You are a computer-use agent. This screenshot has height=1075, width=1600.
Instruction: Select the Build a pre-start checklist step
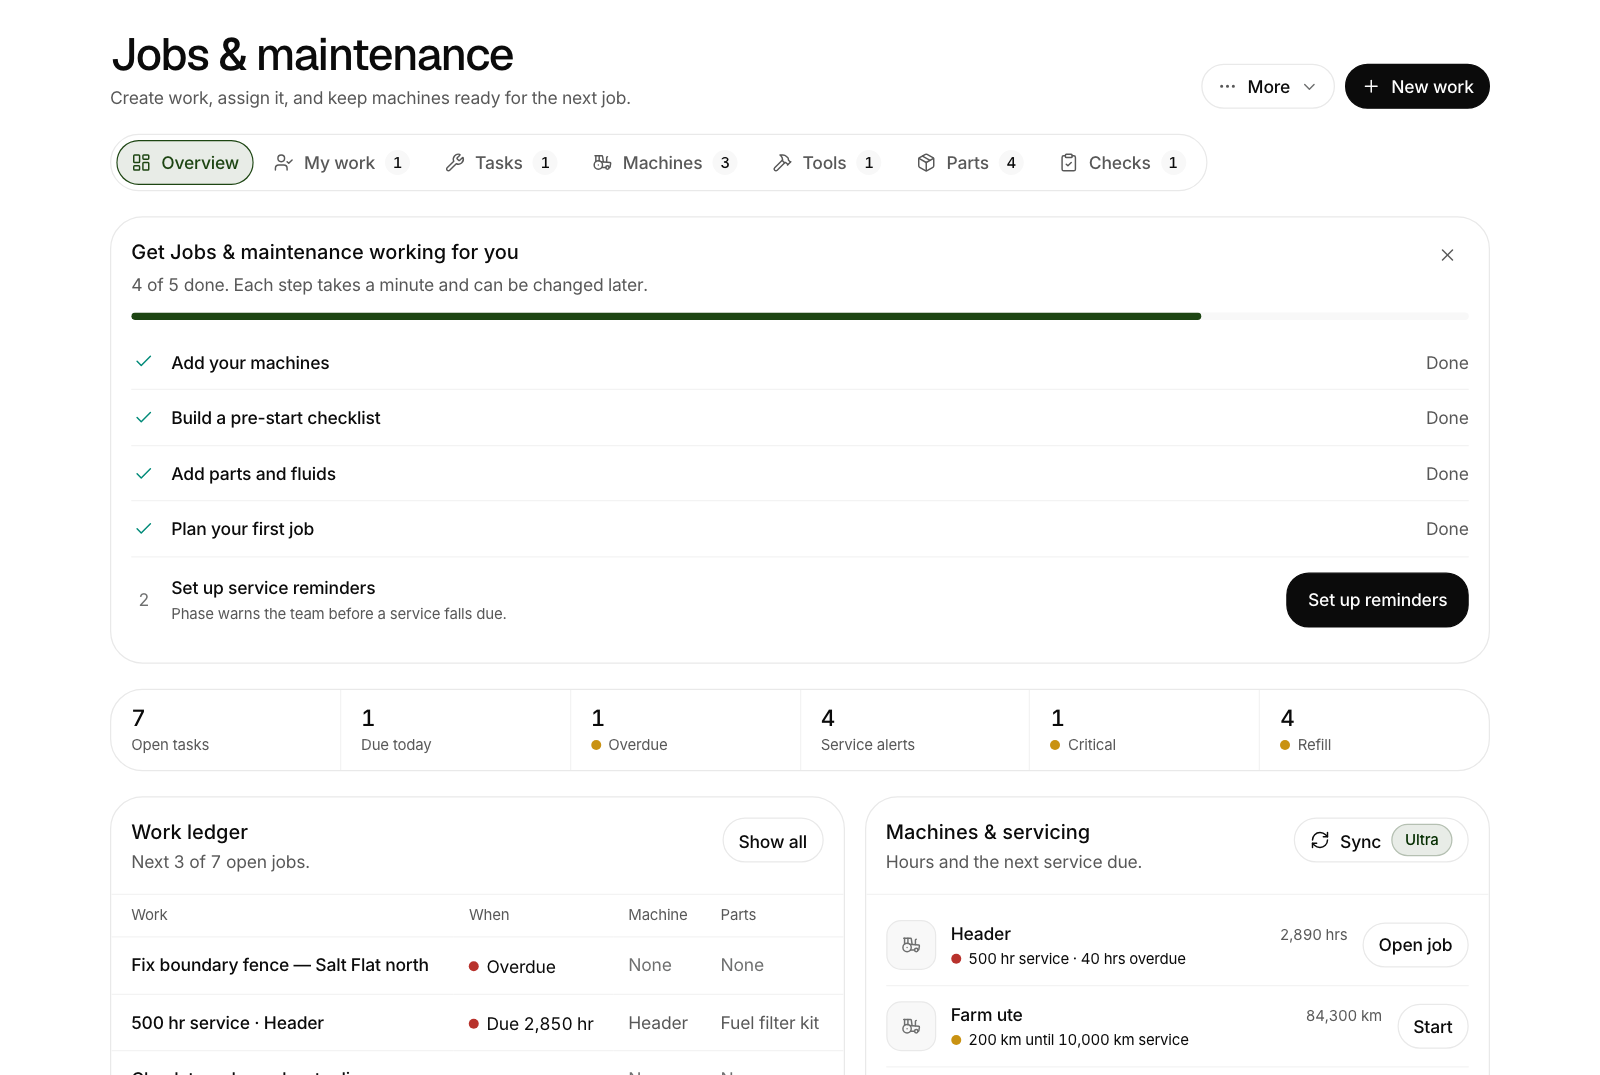[x=800, y=418]
